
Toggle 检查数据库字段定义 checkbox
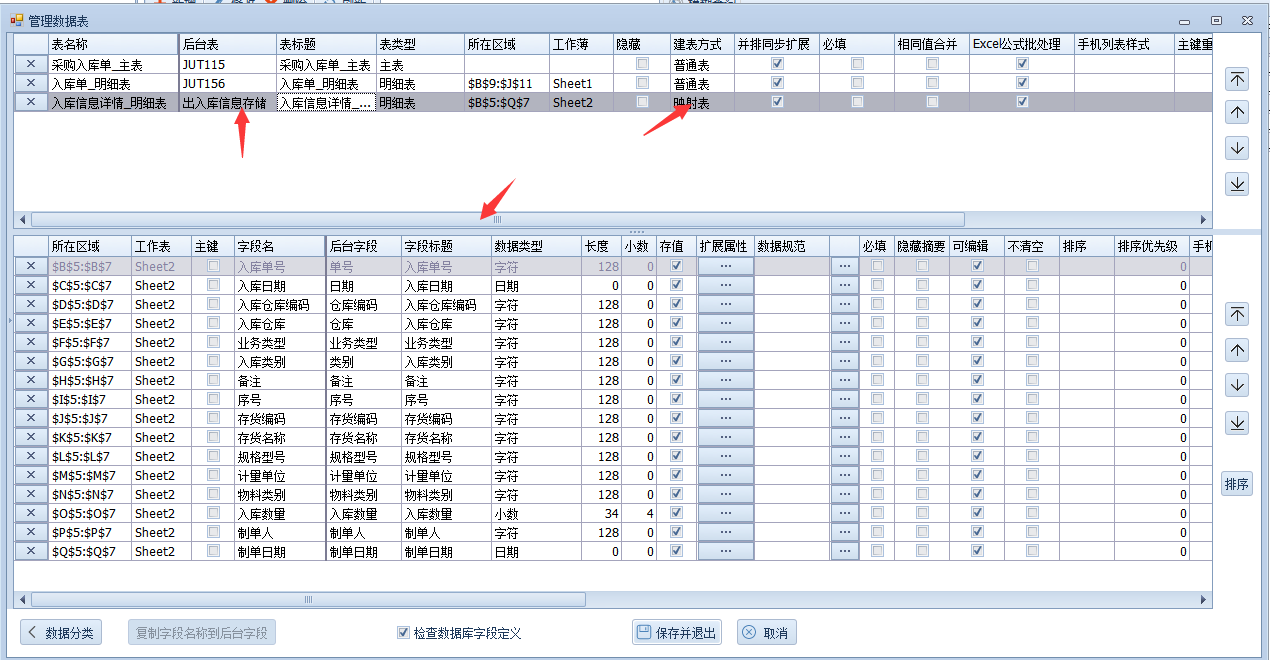403,633
